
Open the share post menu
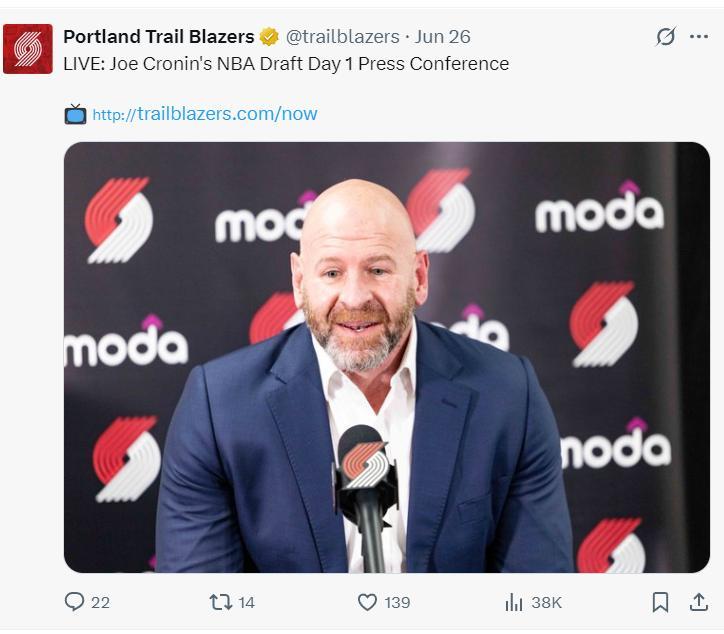pyautogui.click(x=698, y=602)
